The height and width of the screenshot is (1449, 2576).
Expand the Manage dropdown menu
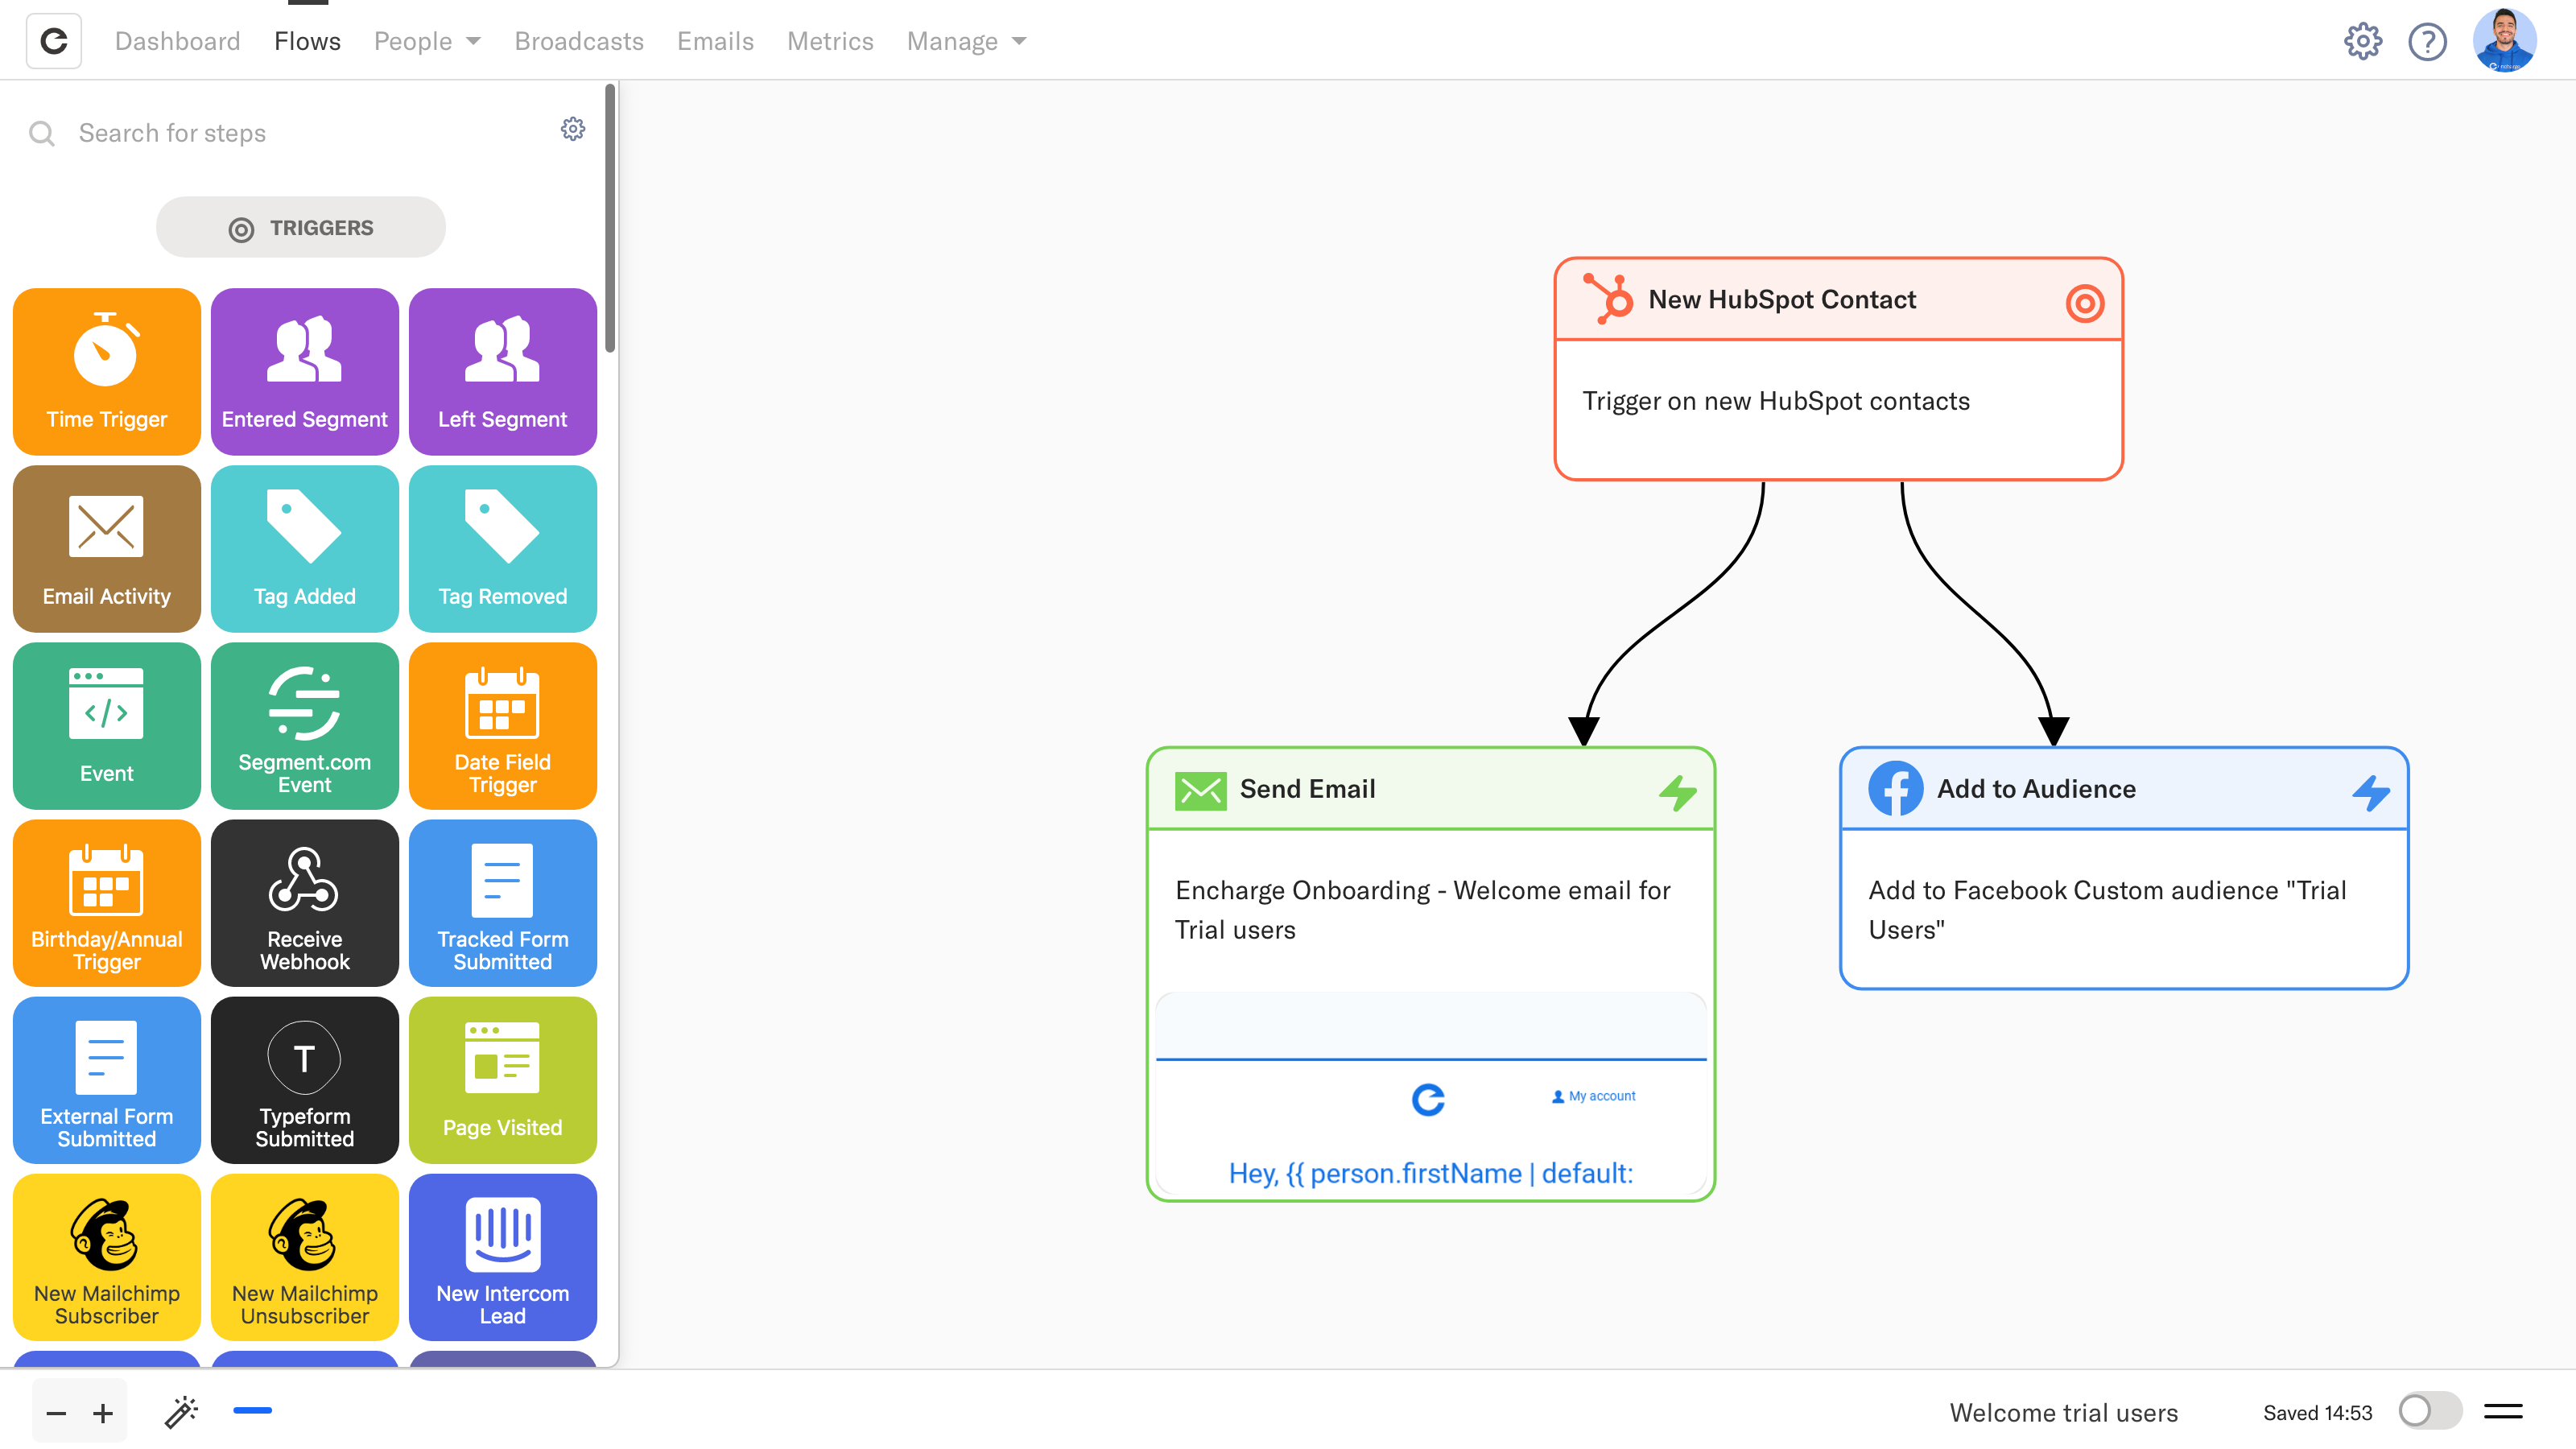(x=966, y=41)
